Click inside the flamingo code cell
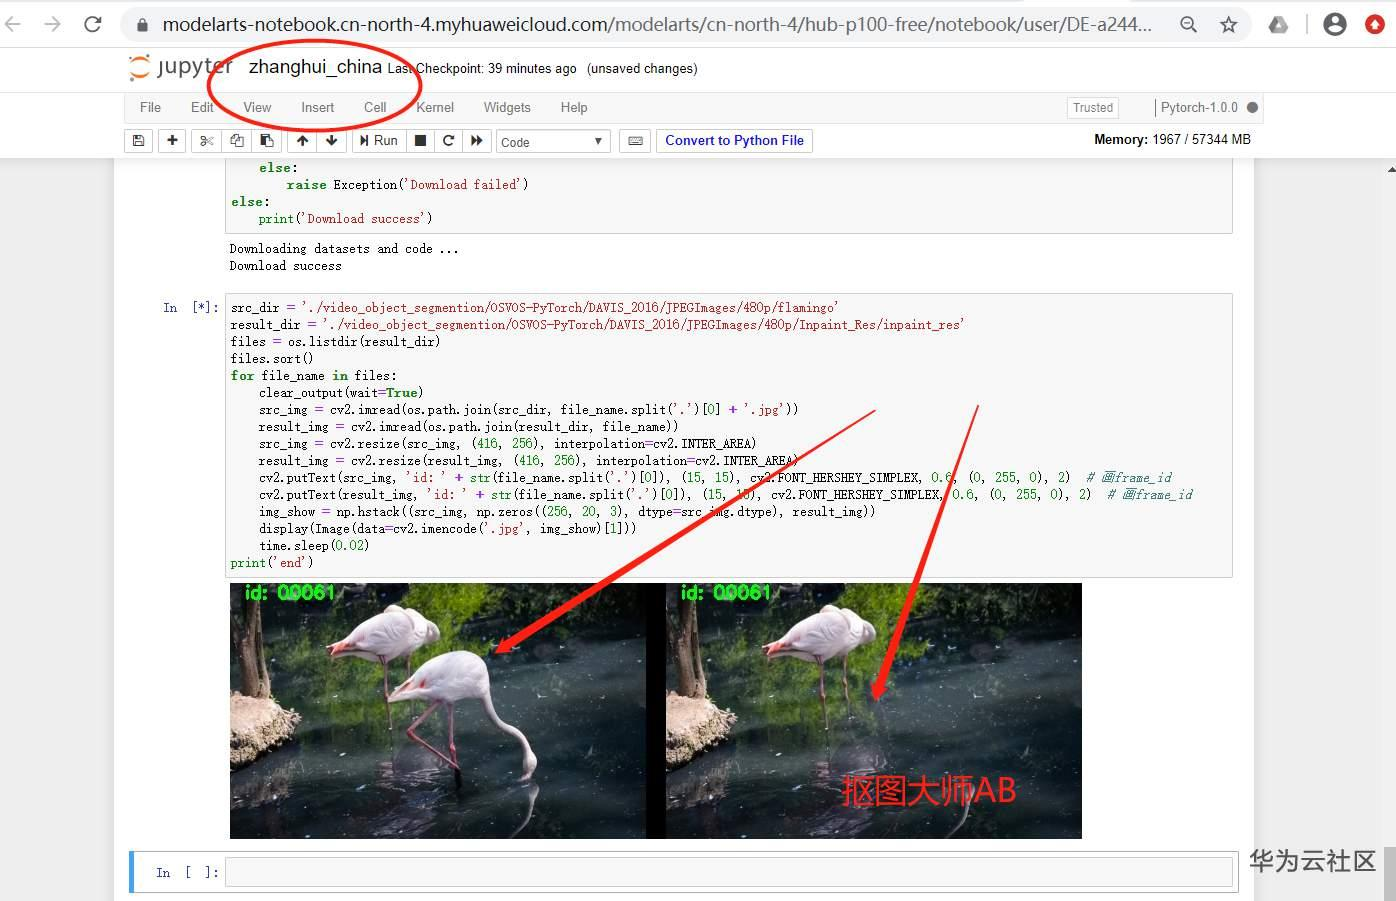Image resolution: width=1396 pixels, height=901 pixels. point(728,435)
